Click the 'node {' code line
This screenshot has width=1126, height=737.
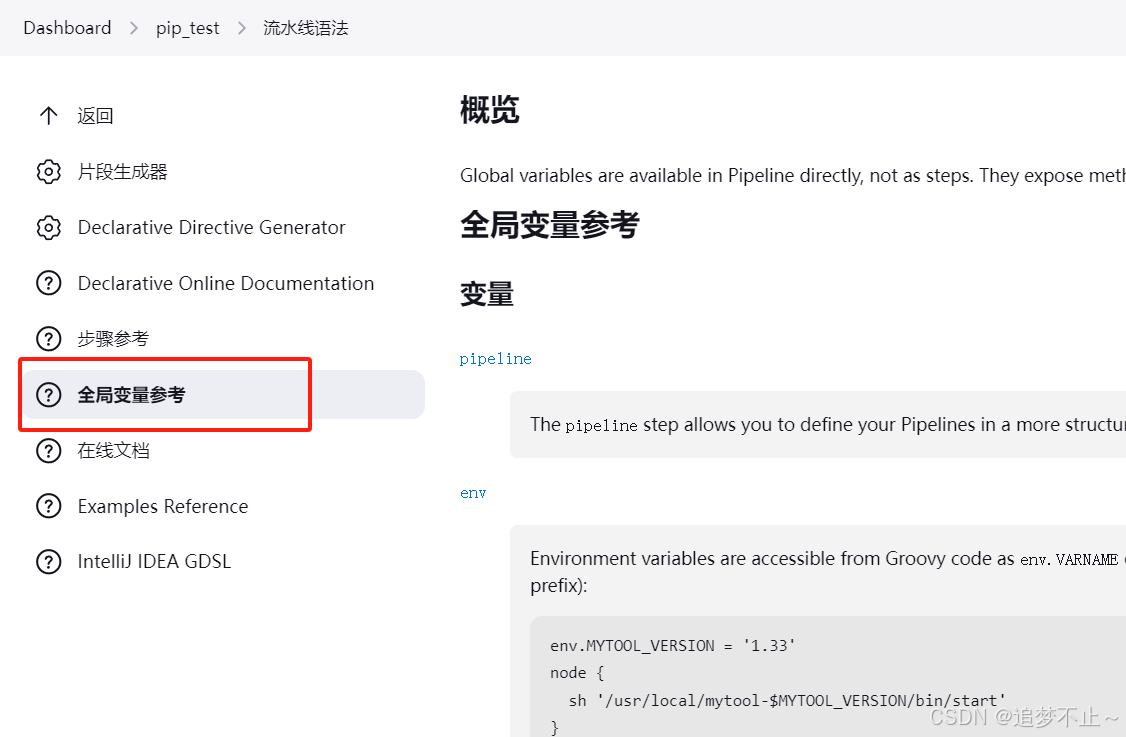pos(577,672)
